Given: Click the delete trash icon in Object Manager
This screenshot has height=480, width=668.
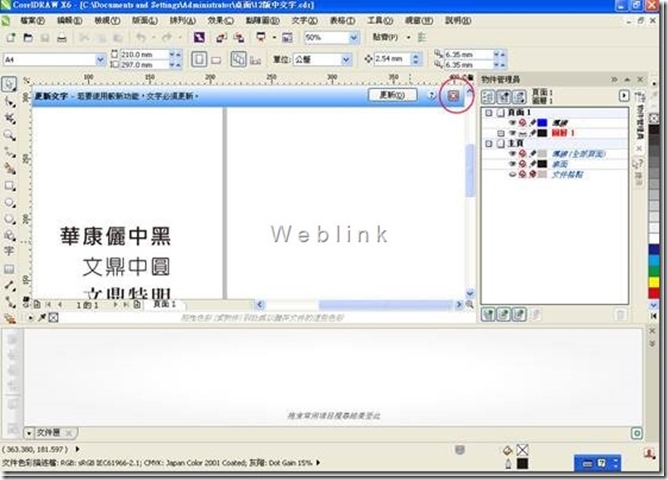Looking at the screenshot, I should point(620,315).
